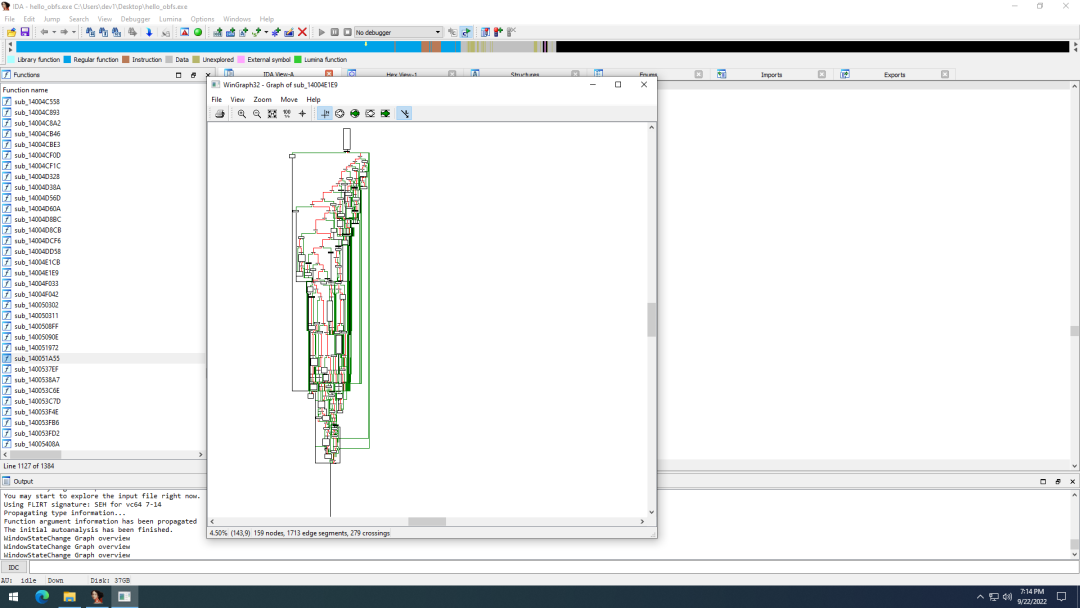Click the green circle icon in IDA toolbar
1080x608 pixels.
tap(198, 32)
